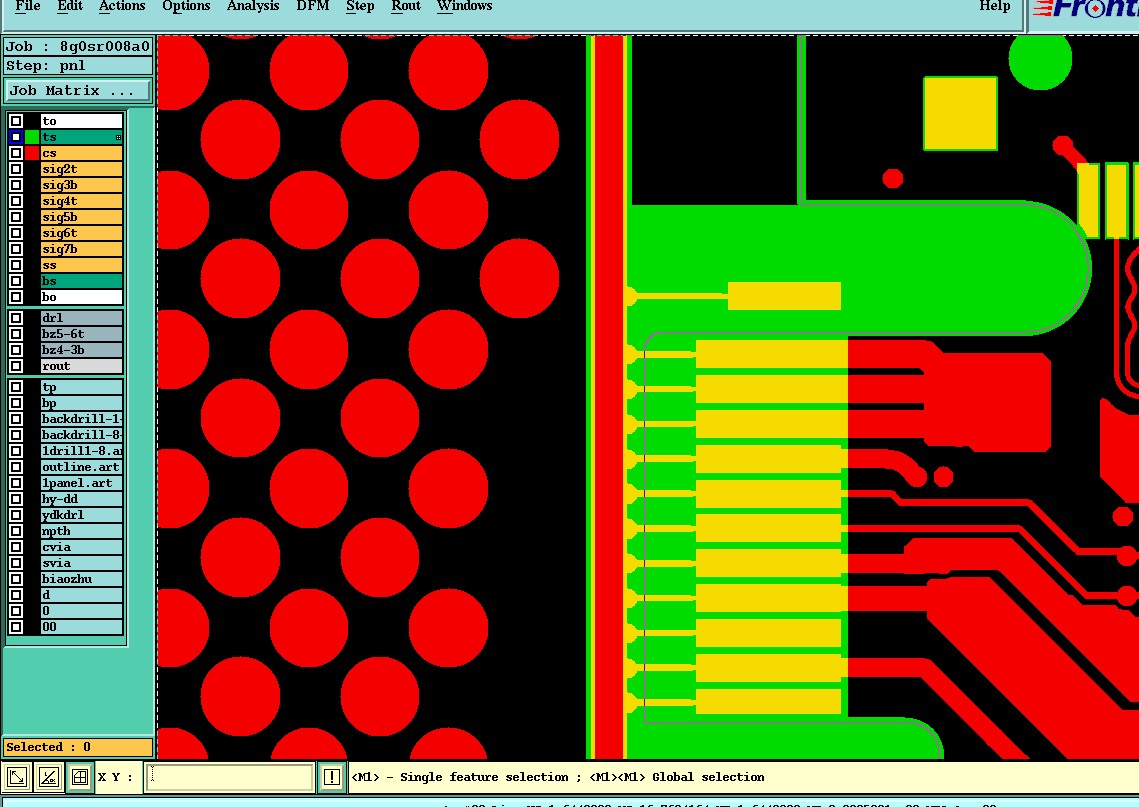The width and height of the screenshot is (1139, 807).
Task: Open the Help menu
Action: (x=994, y=7)
